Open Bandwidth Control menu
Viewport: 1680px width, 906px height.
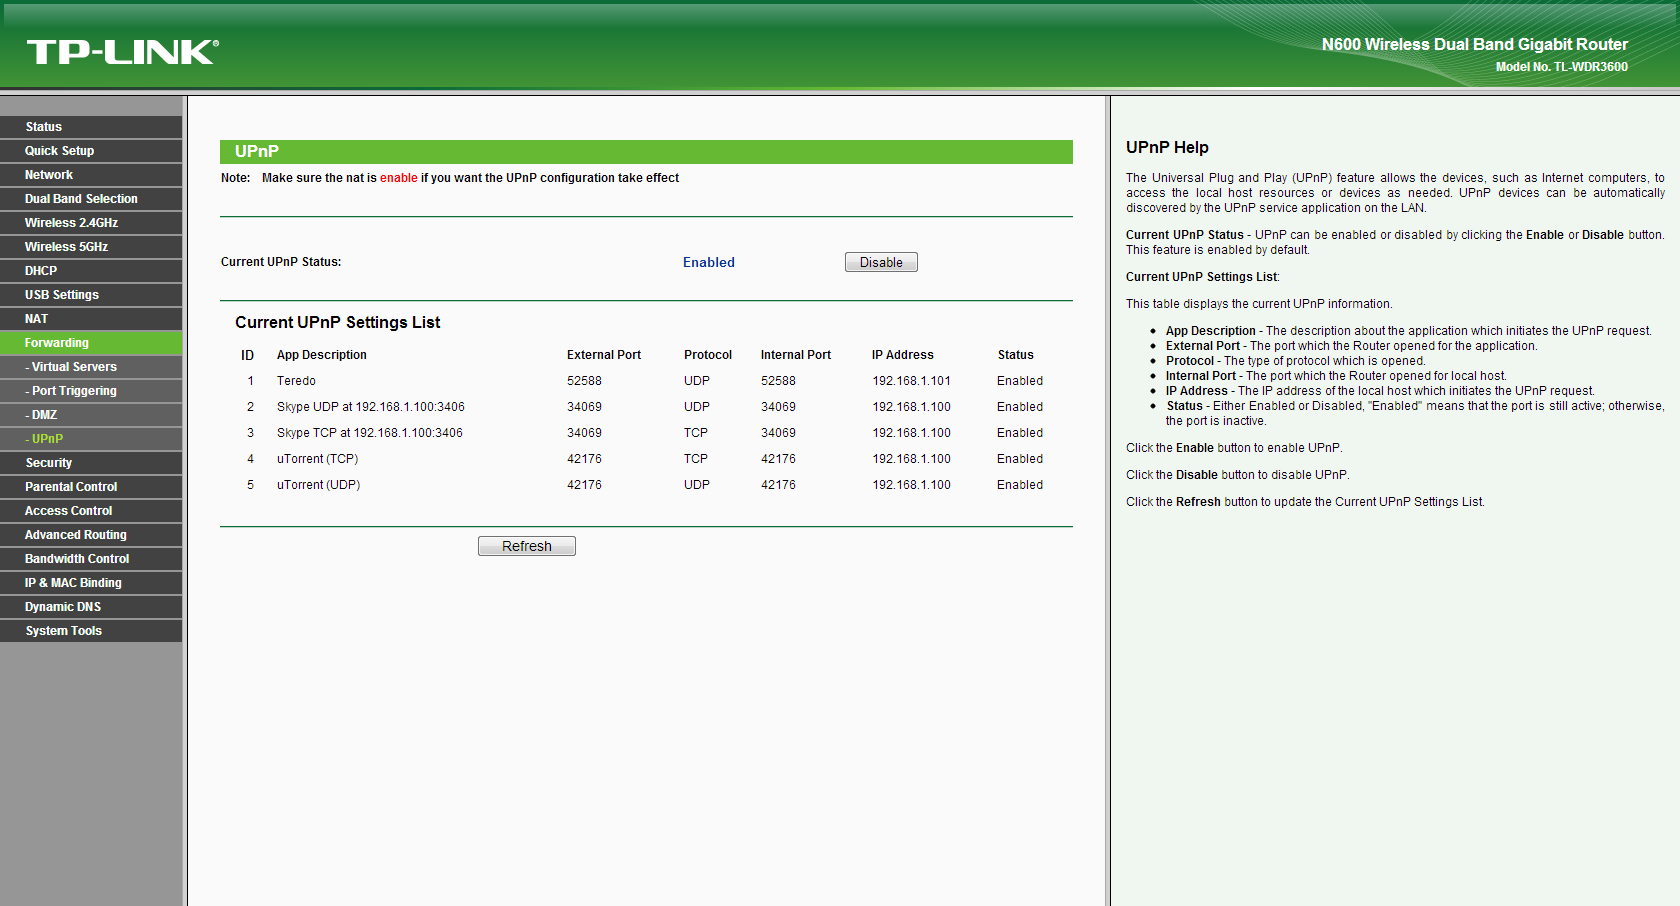click(91, 559)
